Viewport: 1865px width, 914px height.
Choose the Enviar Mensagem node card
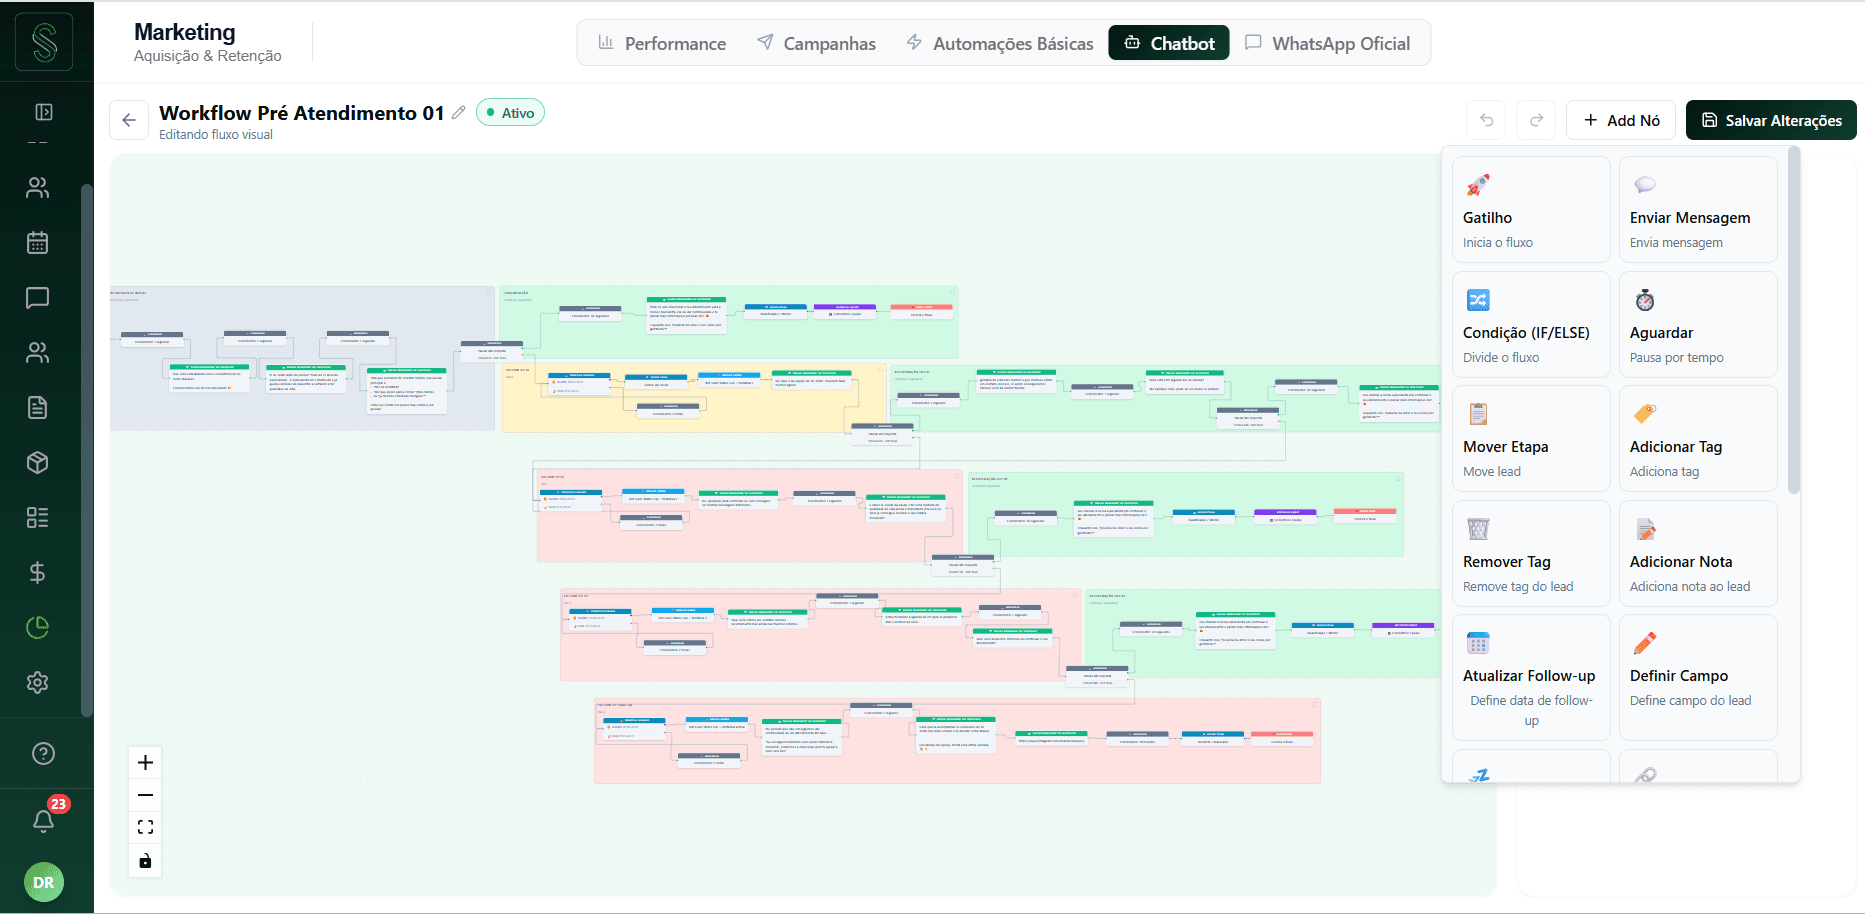pos(1698,210)
